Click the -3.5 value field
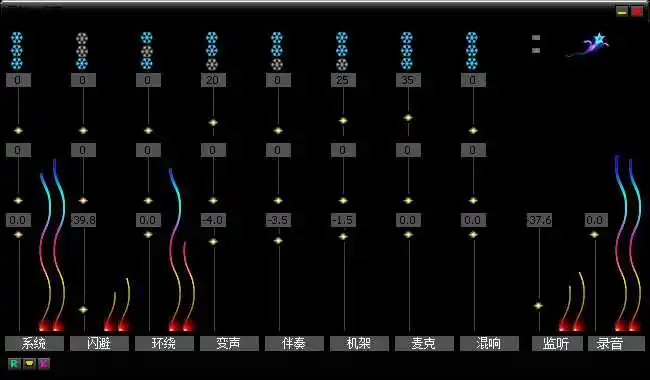The width and height of the screenshot is (650, 380). (278, 220)
